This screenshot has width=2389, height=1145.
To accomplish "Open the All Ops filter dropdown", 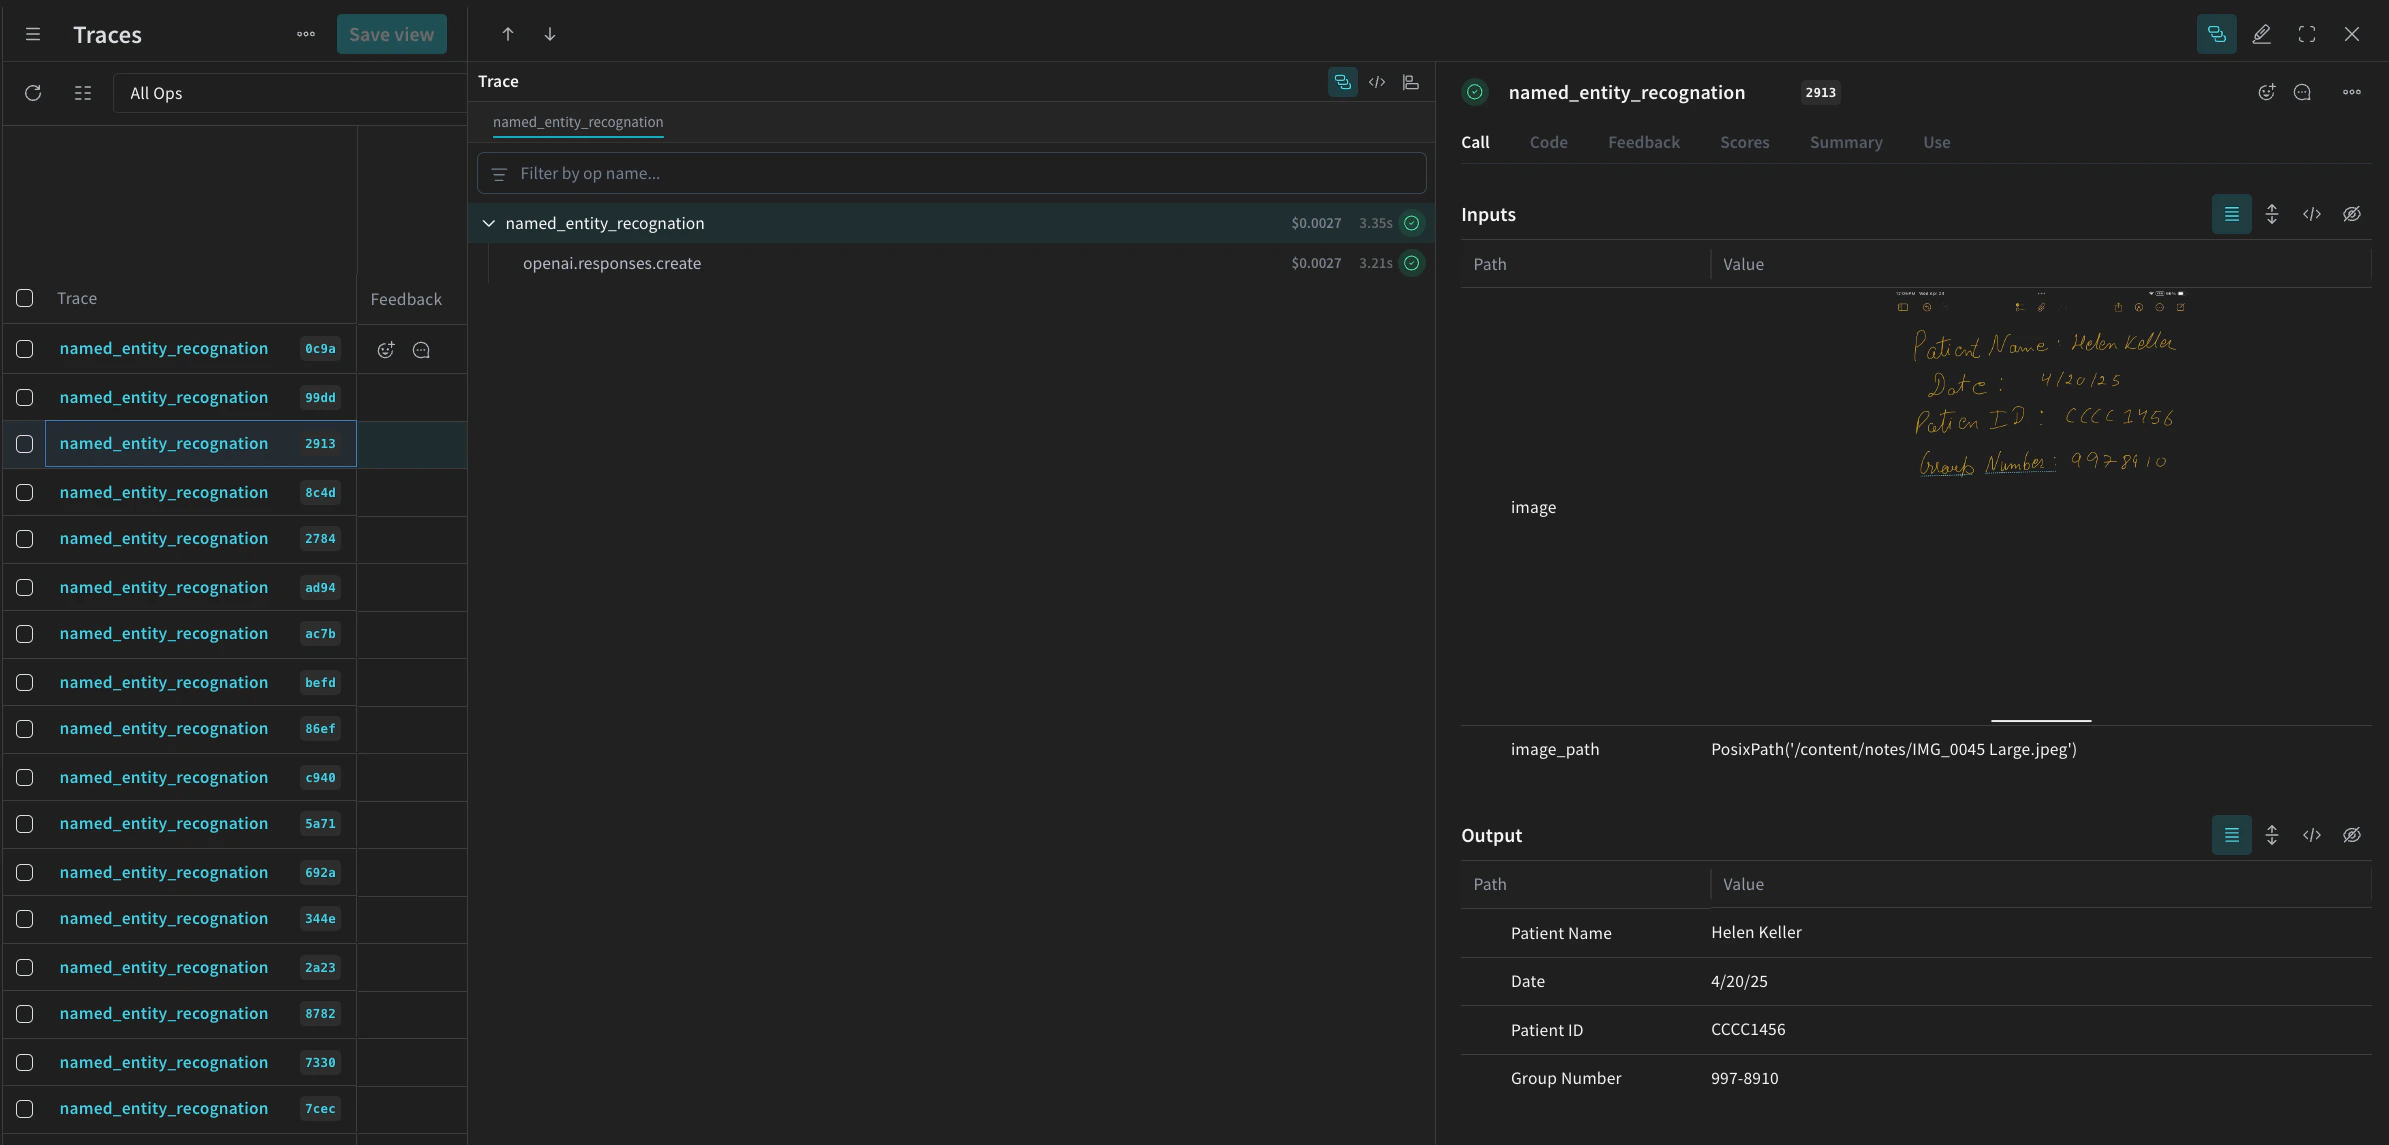I will [288, 93].
